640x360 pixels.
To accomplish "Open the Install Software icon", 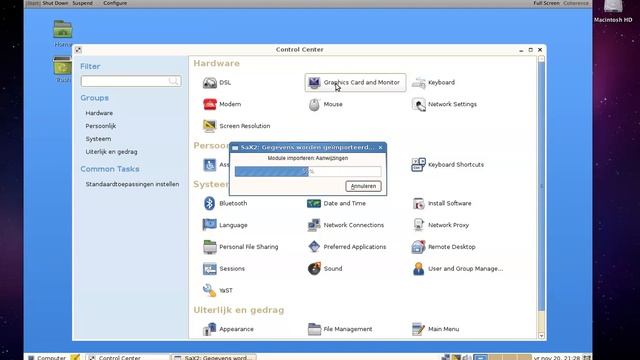I will pyautogui.click(x=442, y=203).
